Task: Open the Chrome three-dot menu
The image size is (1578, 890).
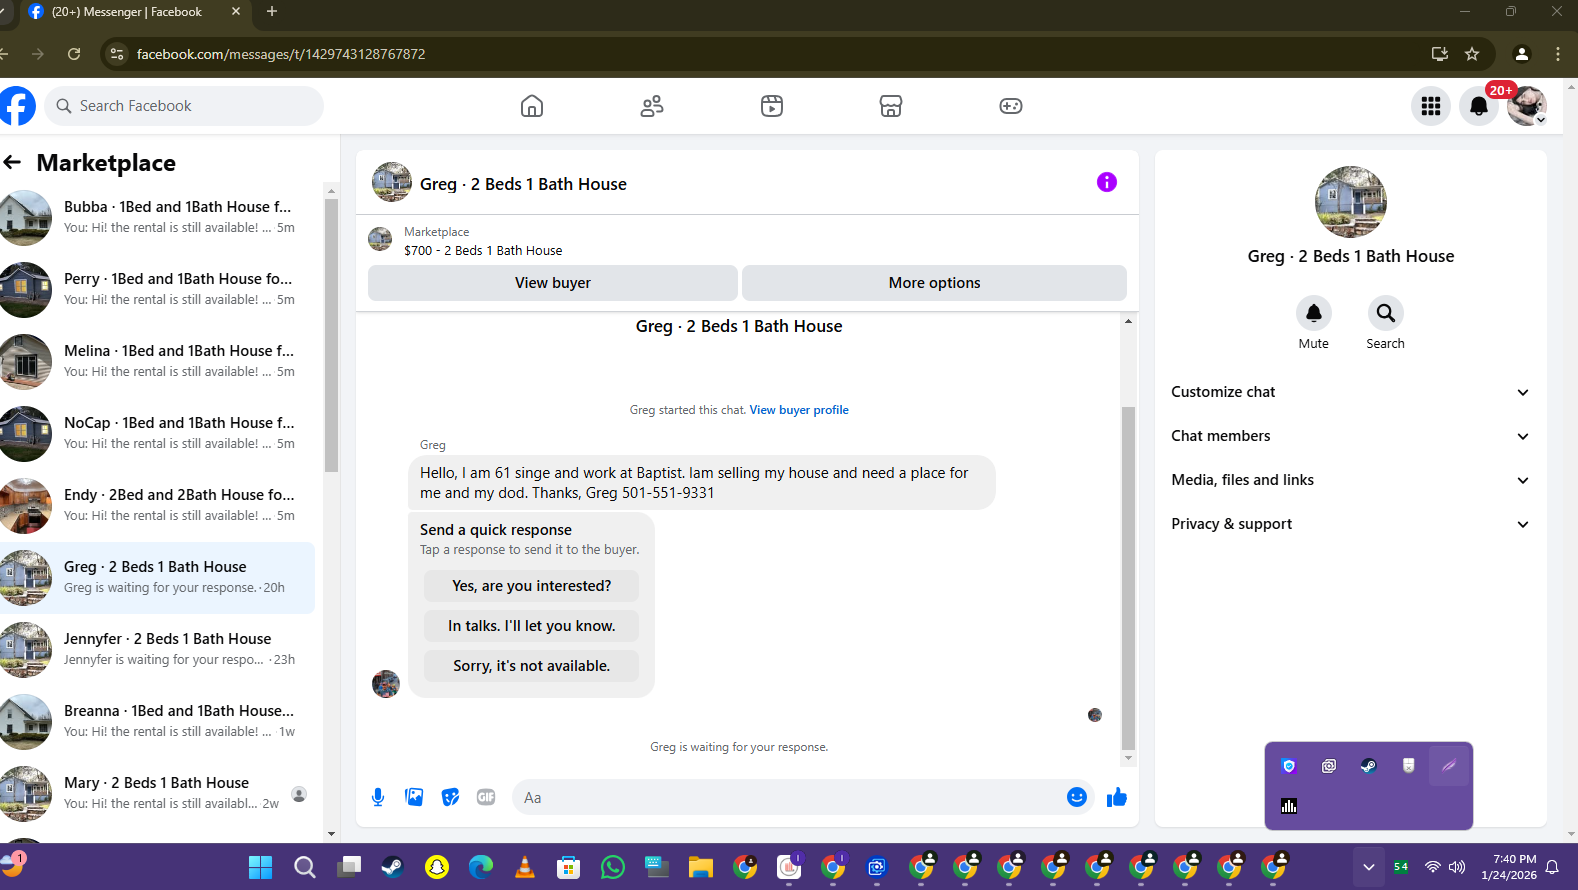Action: point(1558,54)
